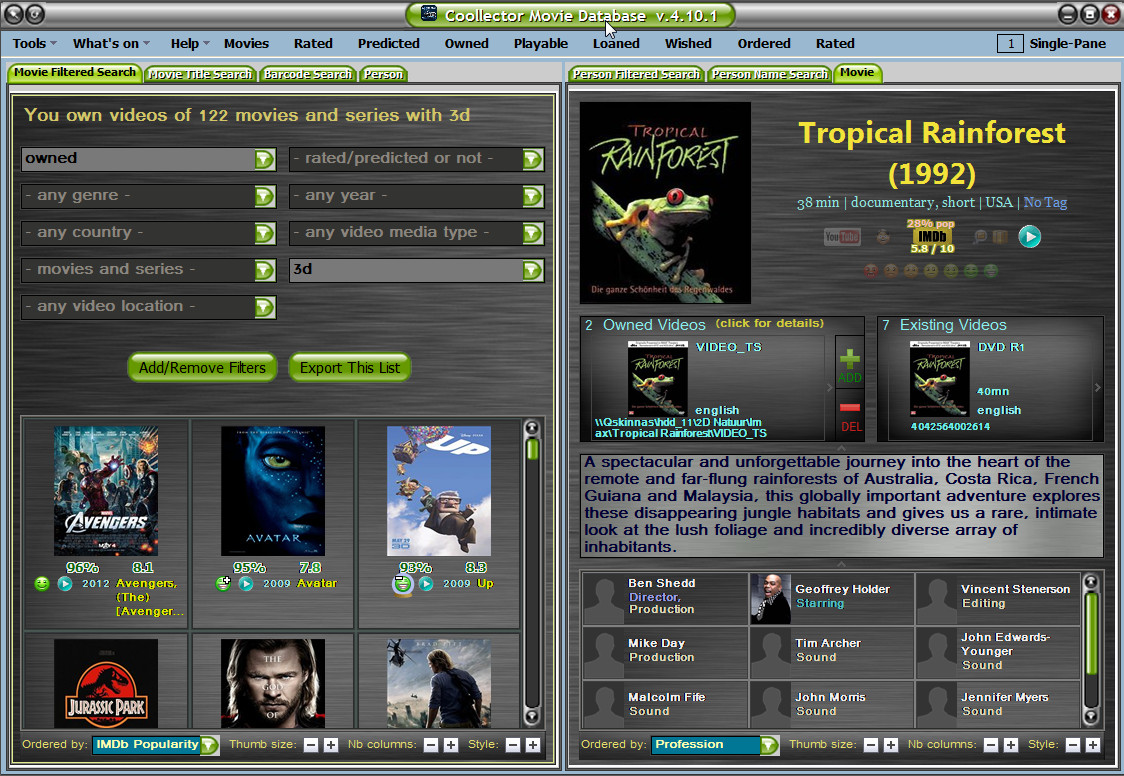Switch to the Movie Title Search tab

pos(200,74)
